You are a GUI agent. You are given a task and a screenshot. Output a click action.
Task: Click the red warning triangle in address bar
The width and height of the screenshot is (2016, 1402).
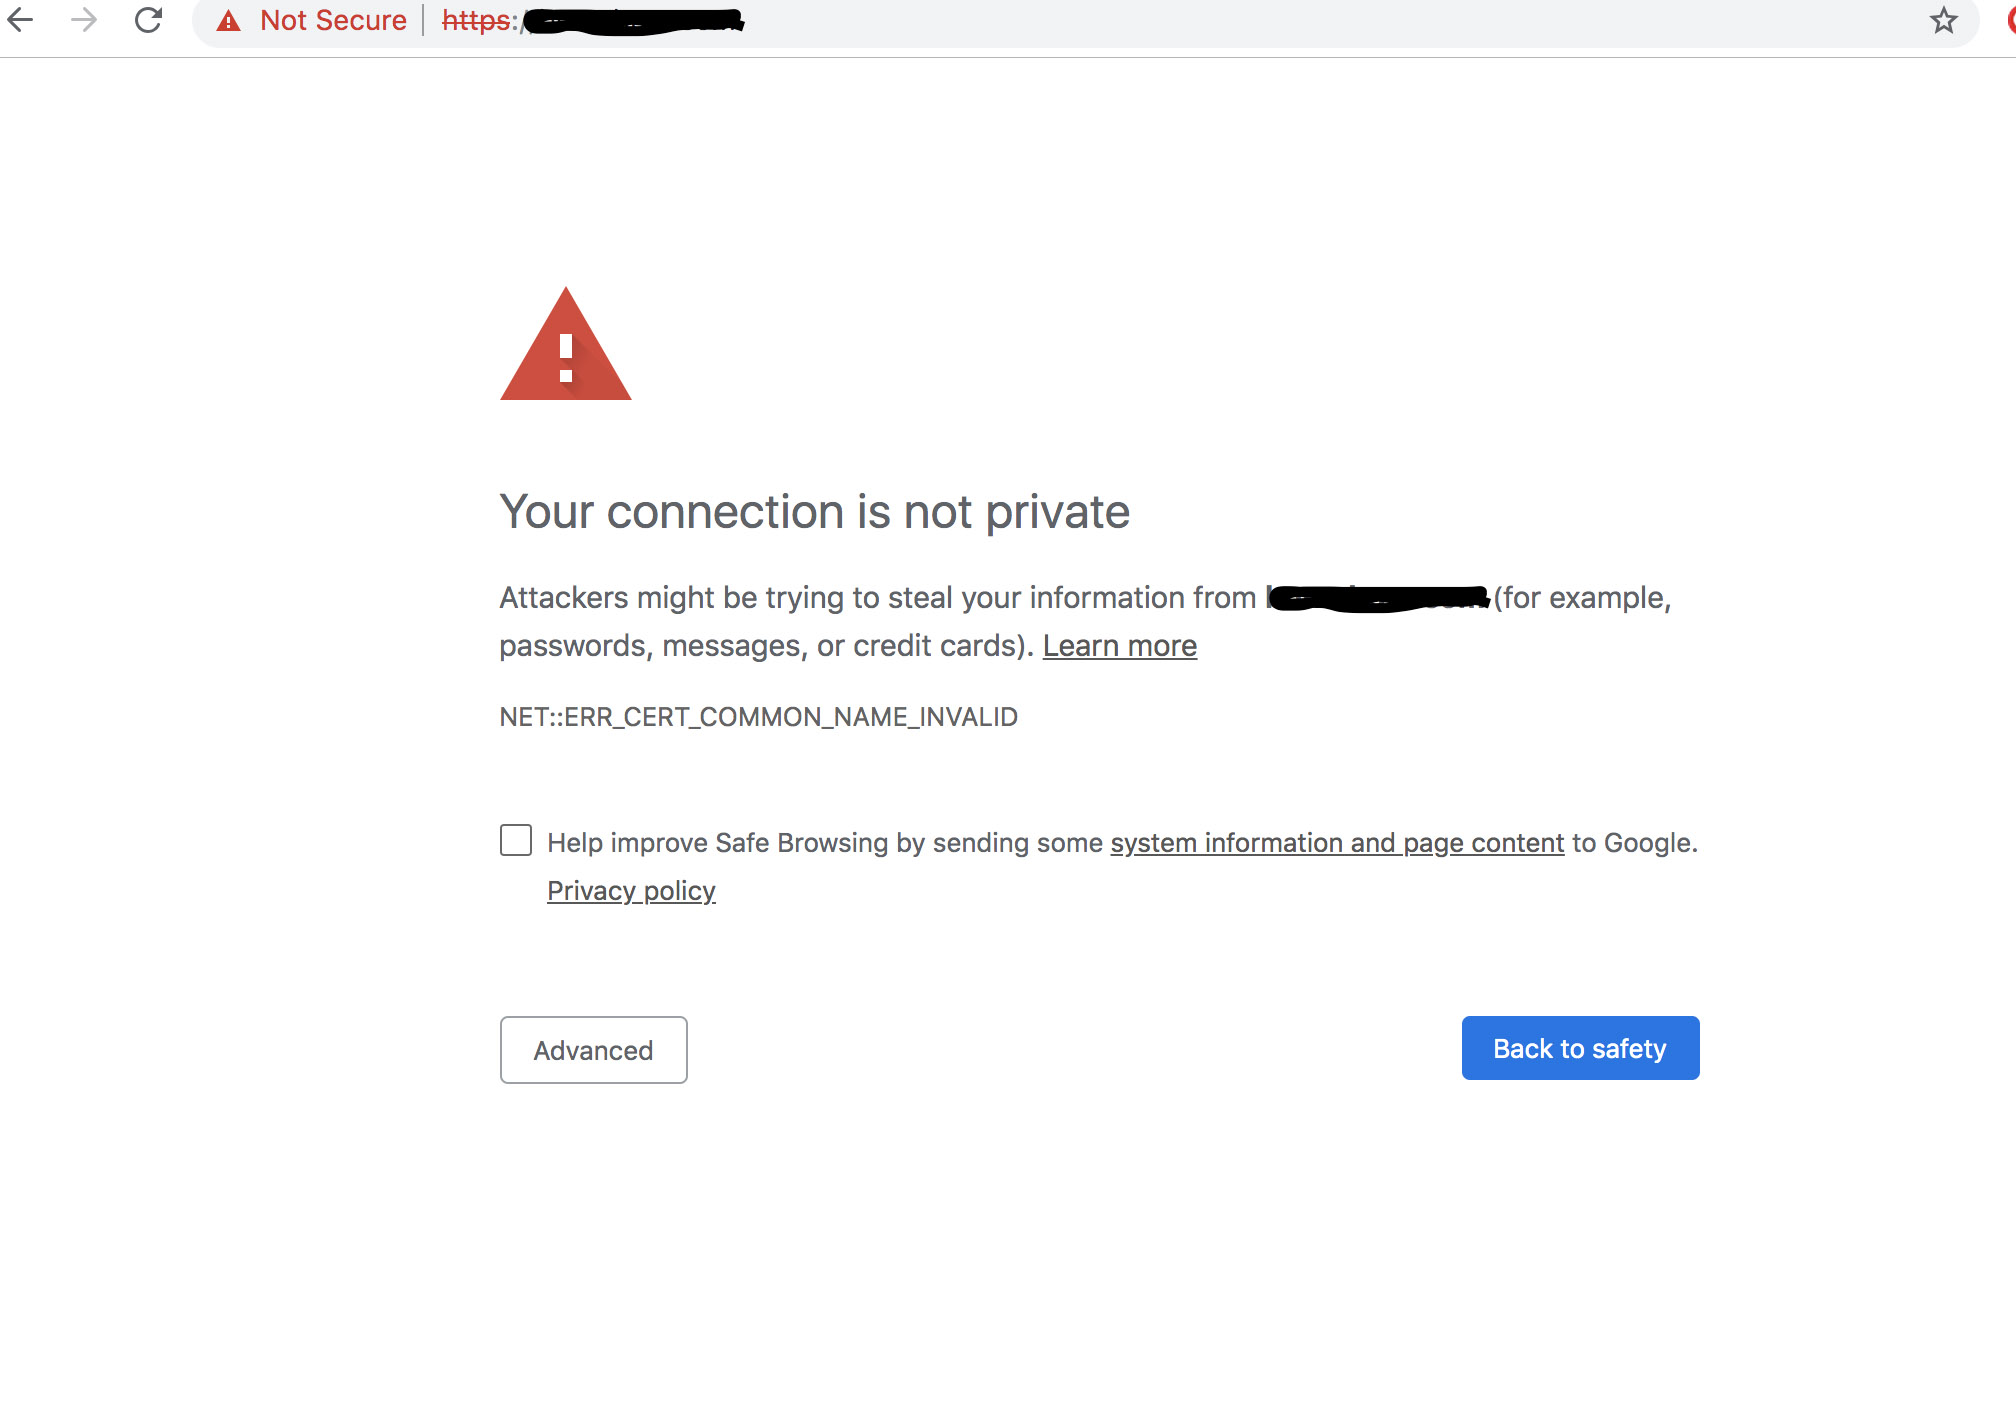tap(229, 21)
